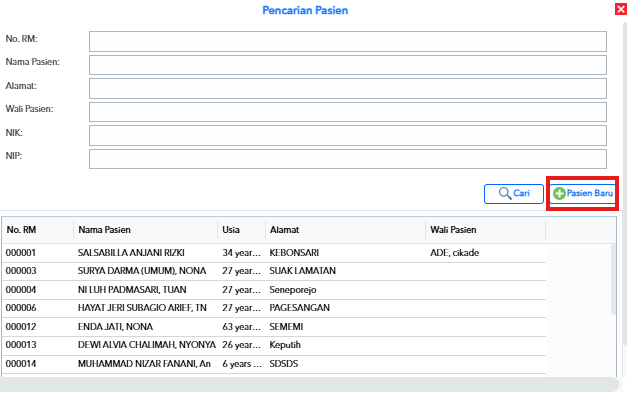
Task: Select HAYAT JERI SUBAGIO ARIEF, TN name
Action: point(142,308)
